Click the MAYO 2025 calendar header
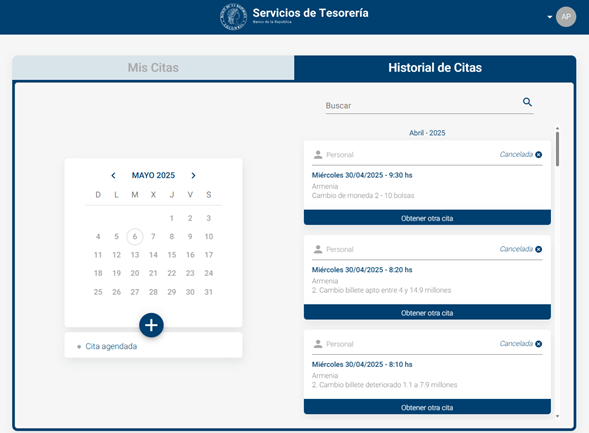 click(153, 175)
